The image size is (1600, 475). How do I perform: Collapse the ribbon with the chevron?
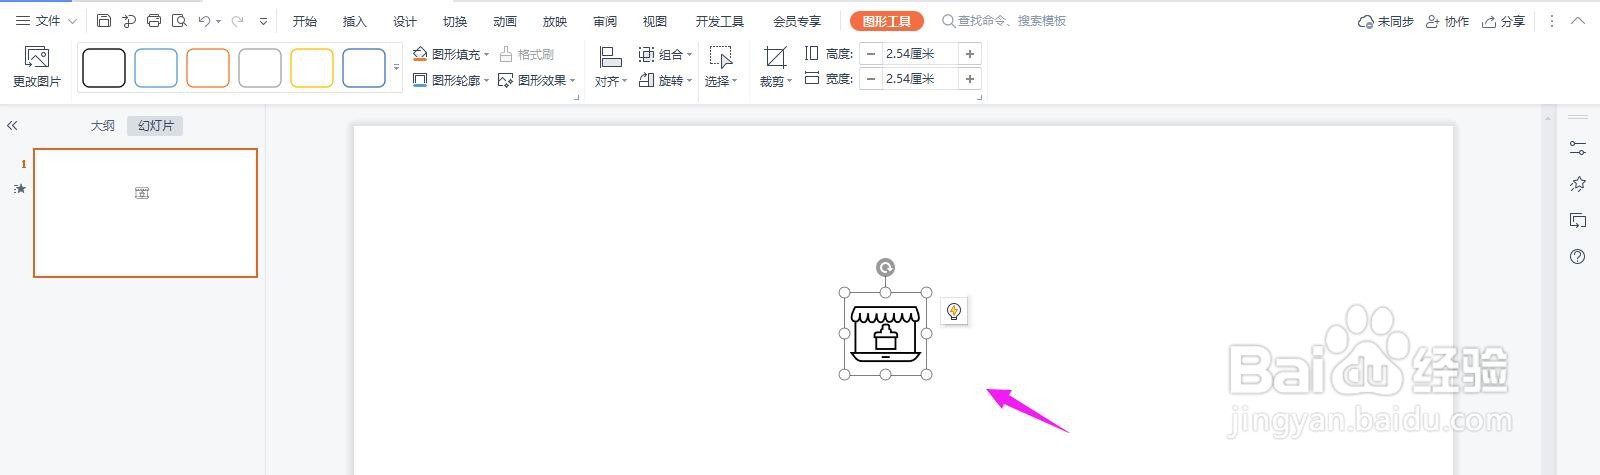click(1578, 21)
